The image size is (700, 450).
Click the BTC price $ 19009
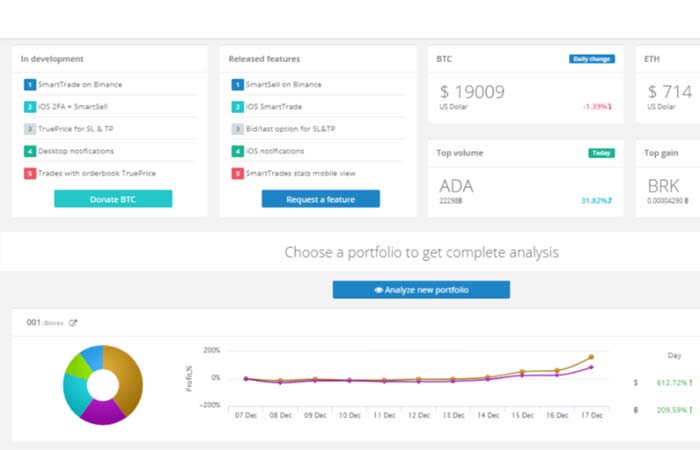472,92
